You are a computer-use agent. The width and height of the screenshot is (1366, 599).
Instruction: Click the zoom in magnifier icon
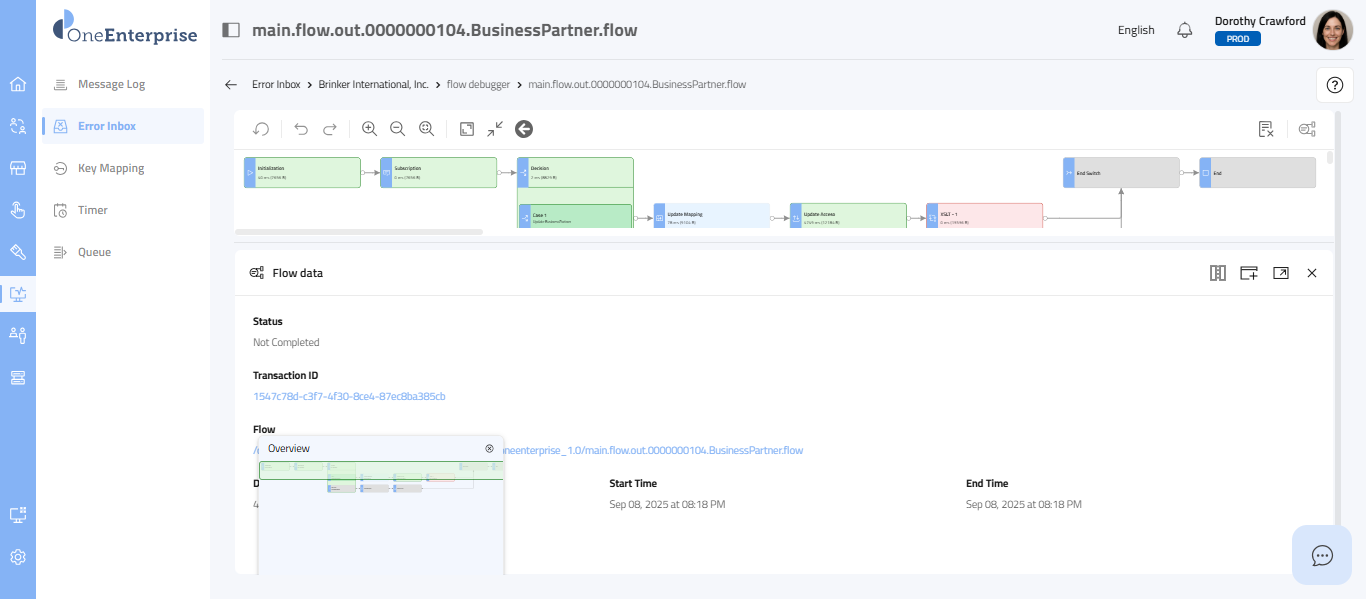click(x=369, y=129)
